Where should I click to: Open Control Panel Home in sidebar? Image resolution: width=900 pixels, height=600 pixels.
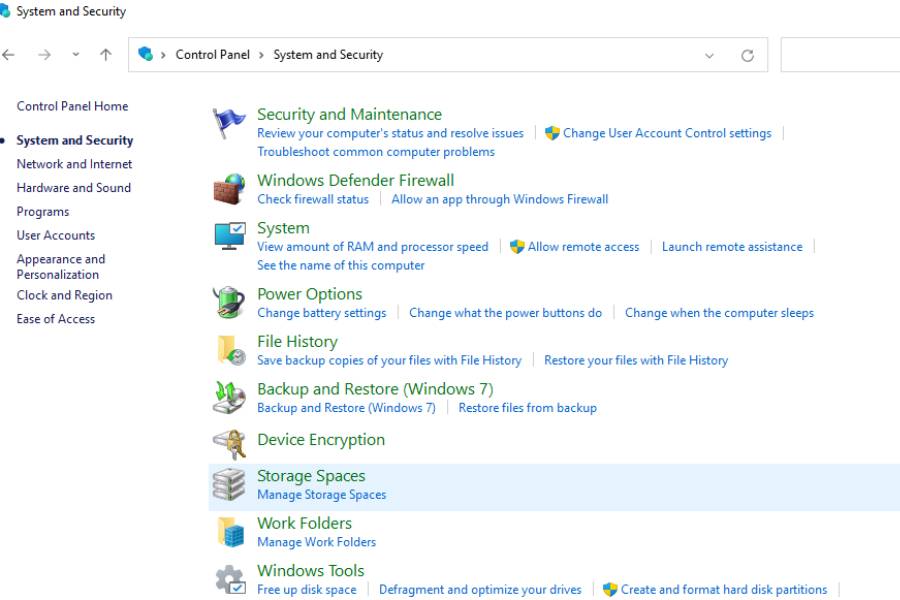72,106
